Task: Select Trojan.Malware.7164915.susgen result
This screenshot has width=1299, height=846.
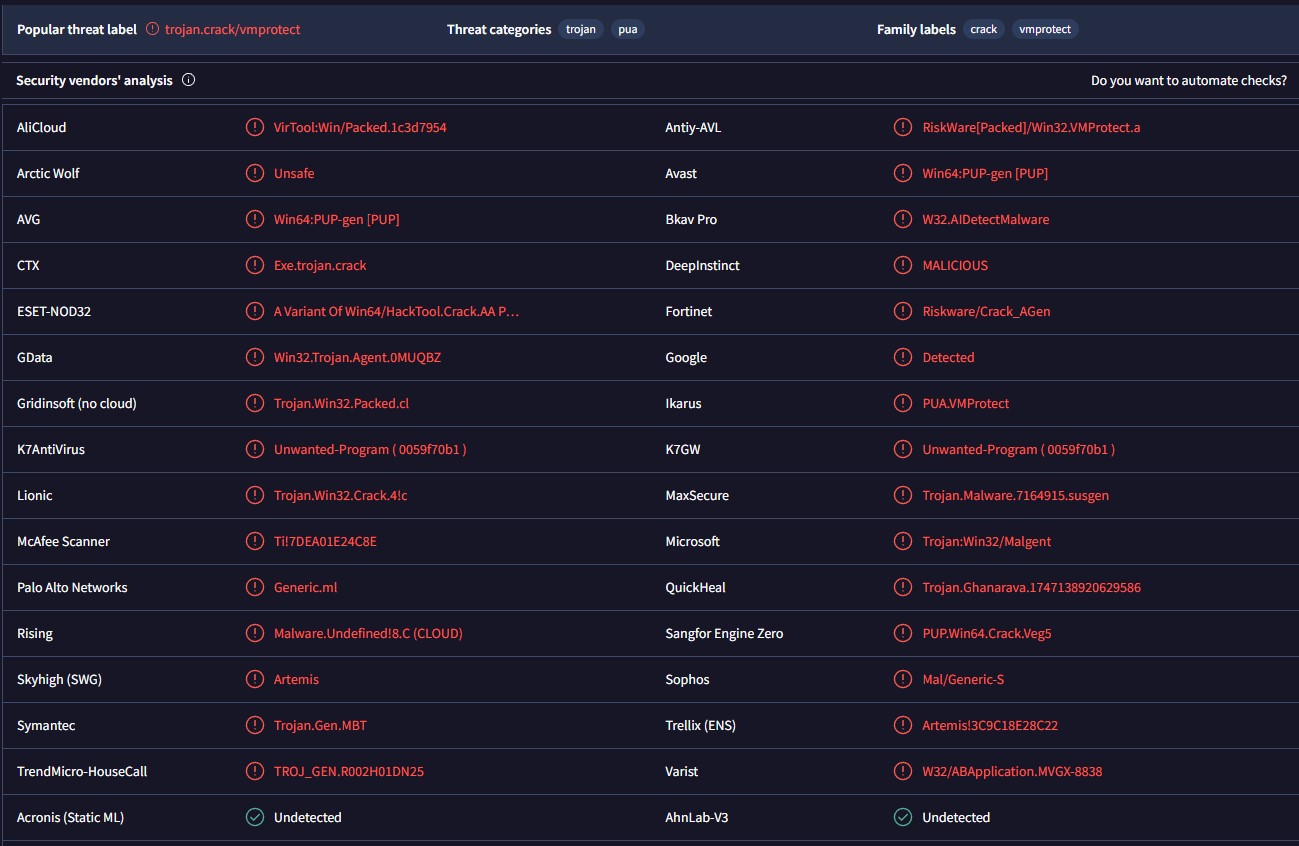Action: [x=1015, y=495]
